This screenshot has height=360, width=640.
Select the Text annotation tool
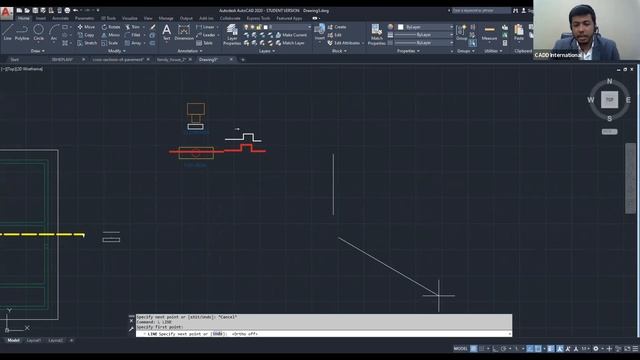pyautogui.click(x=167, y=32)
